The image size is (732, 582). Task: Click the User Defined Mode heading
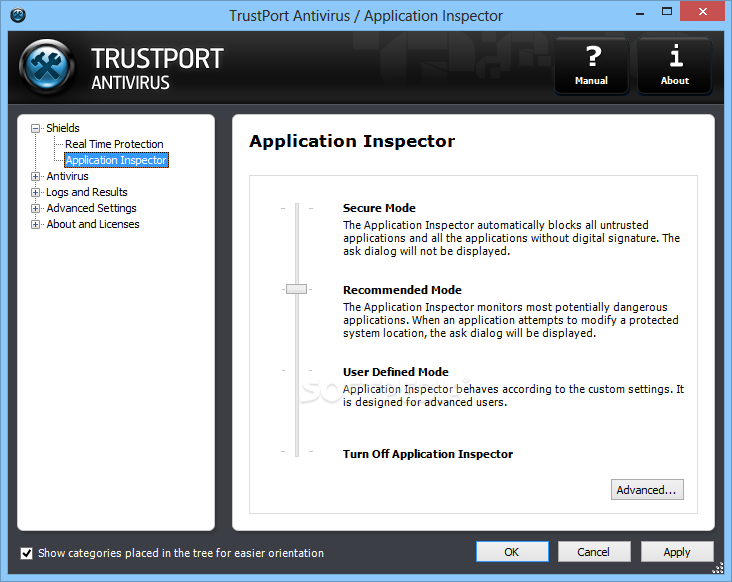pos(396,372)
